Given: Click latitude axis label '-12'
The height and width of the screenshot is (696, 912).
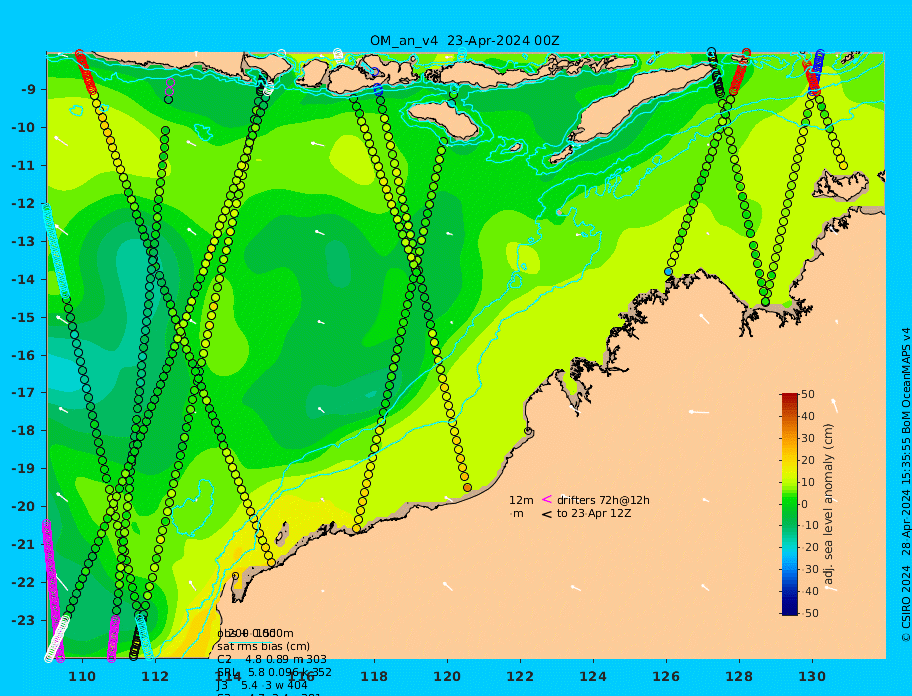Looking at the screenshot, I should click(x=23, y=204).
